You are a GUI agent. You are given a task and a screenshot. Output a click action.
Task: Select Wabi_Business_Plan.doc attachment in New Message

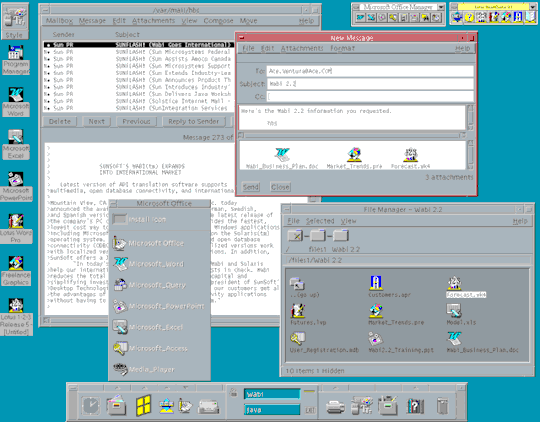point(282,158)
